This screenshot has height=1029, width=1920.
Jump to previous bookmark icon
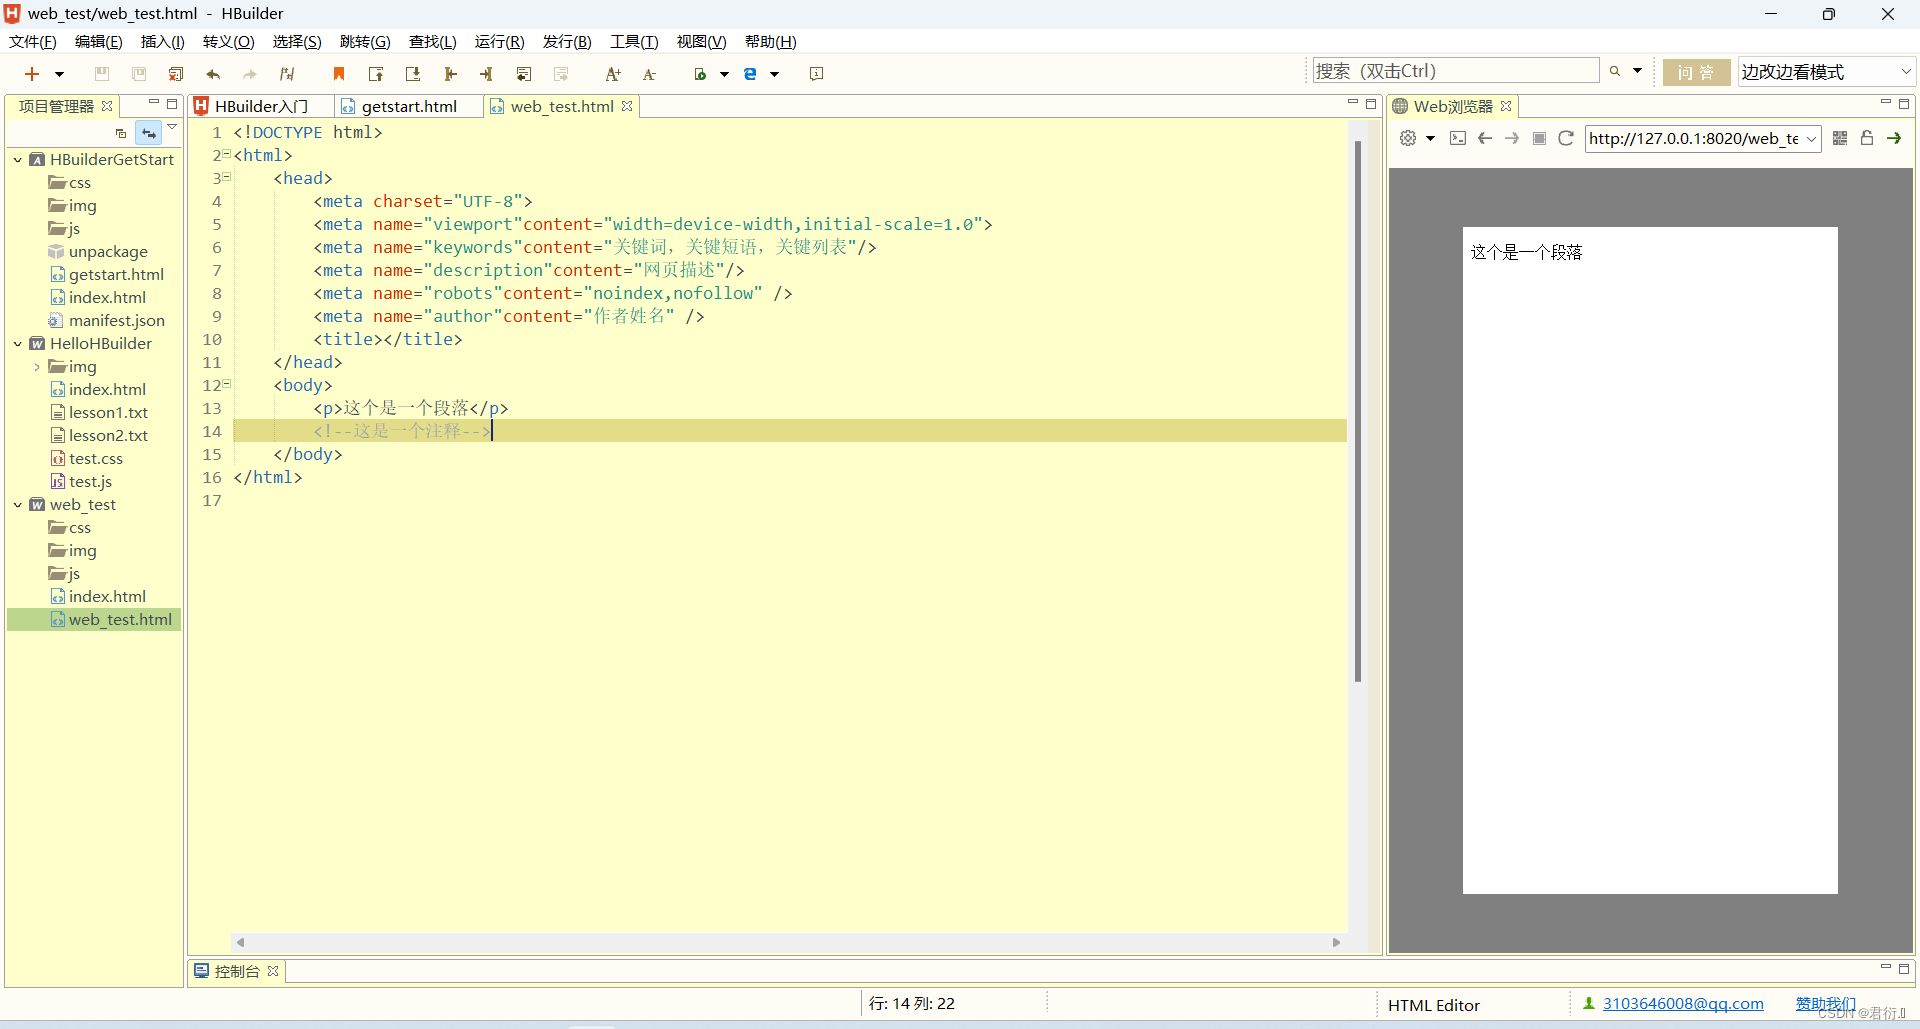376,74
